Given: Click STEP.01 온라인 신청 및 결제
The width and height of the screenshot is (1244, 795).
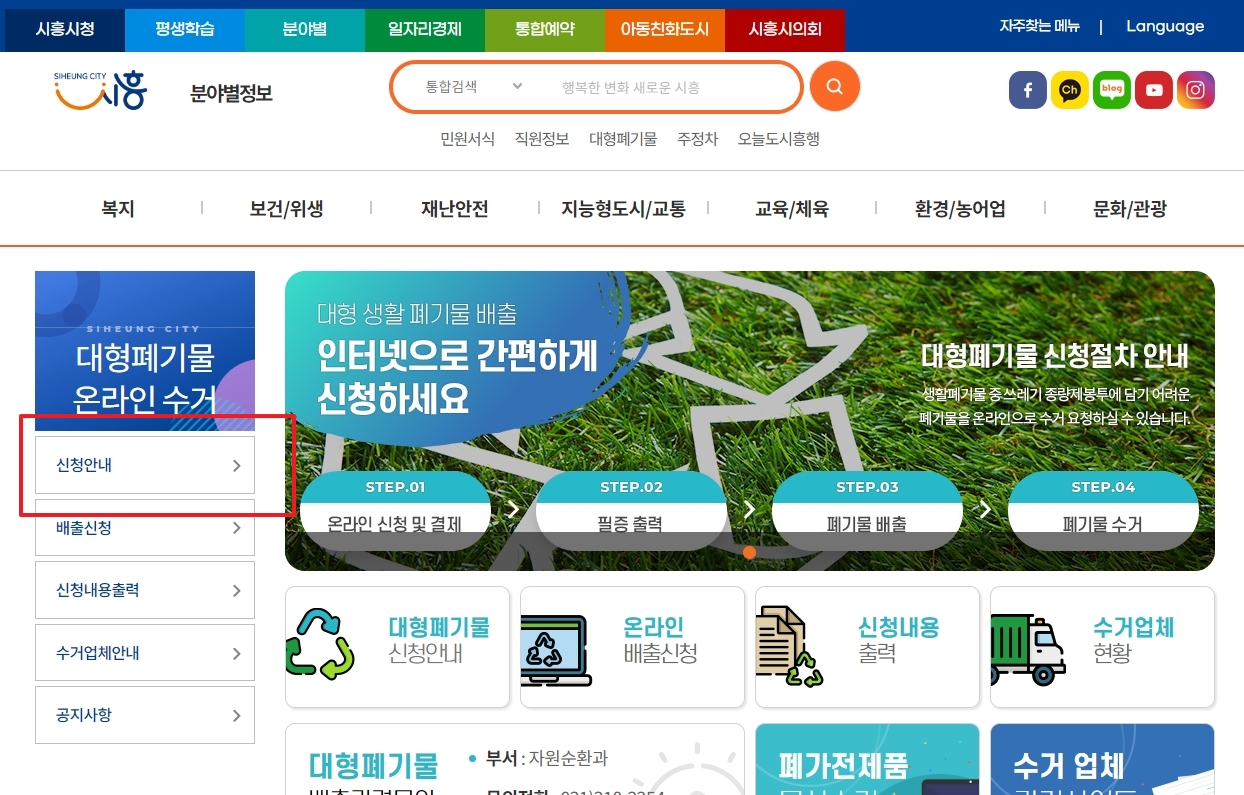Looking at the screenshot, I should click(395, 509).
